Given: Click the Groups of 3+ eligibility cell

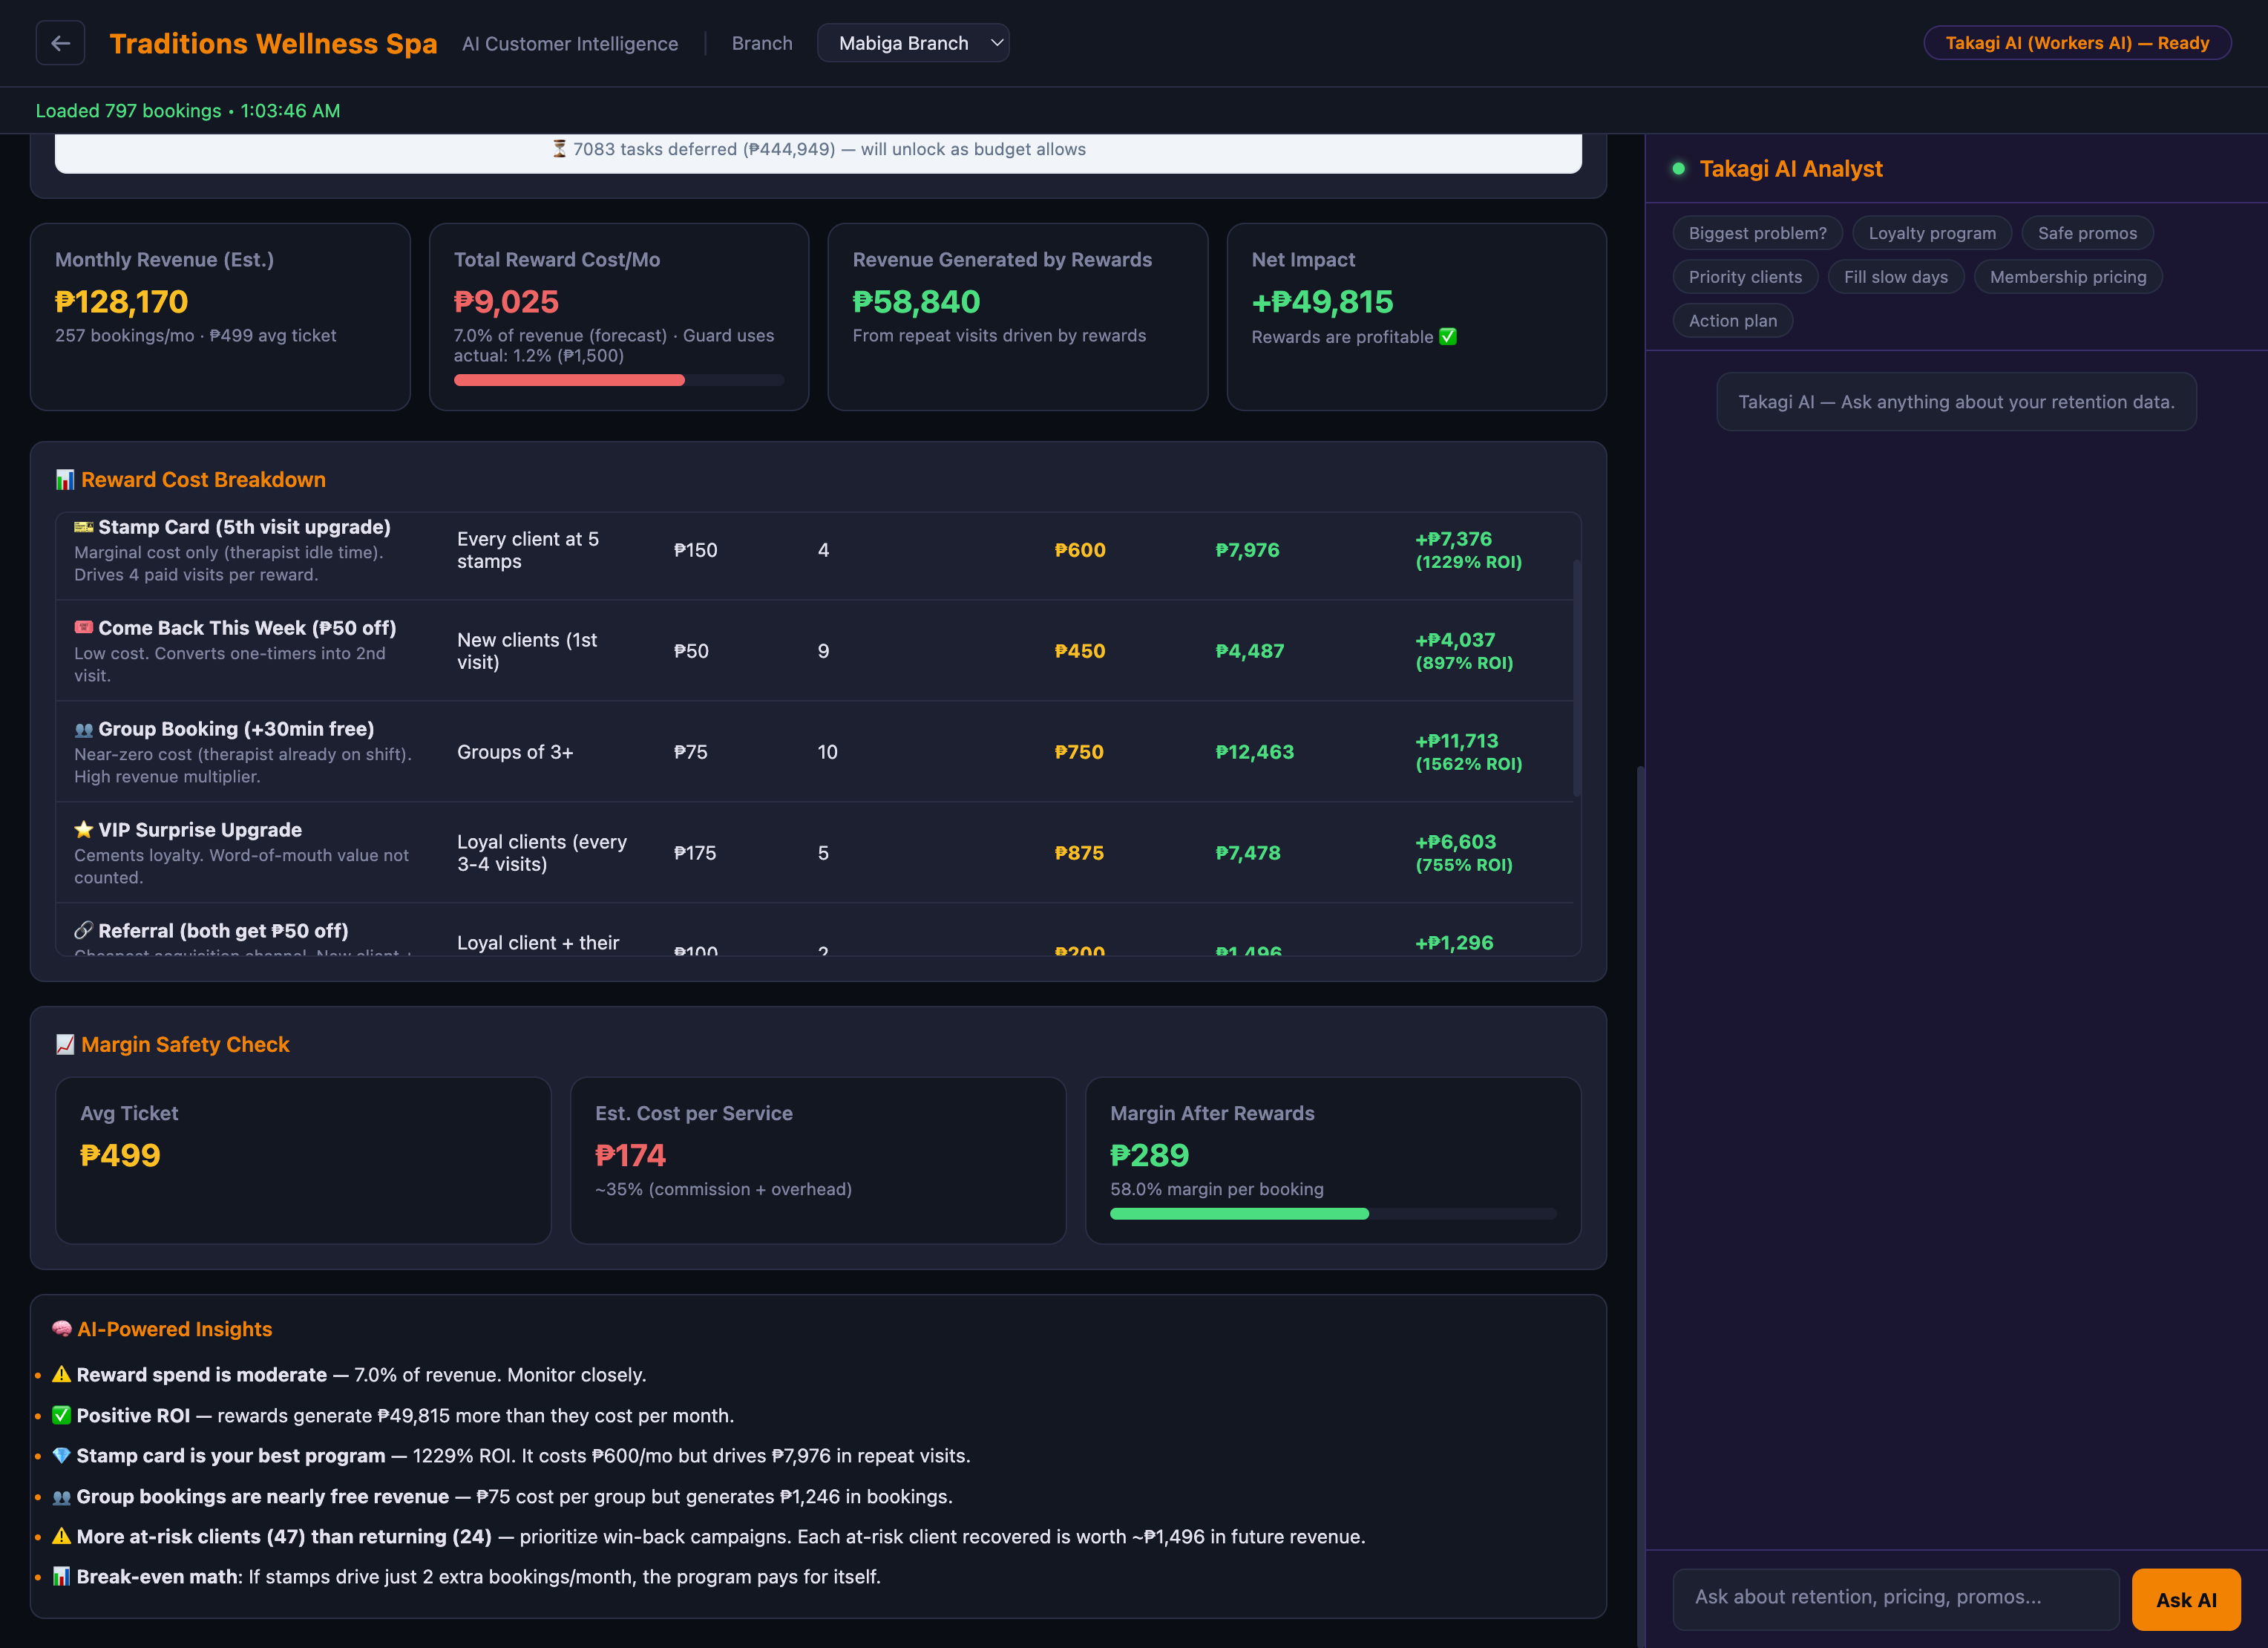Looking at the screenshot, I should pos(515,752).
